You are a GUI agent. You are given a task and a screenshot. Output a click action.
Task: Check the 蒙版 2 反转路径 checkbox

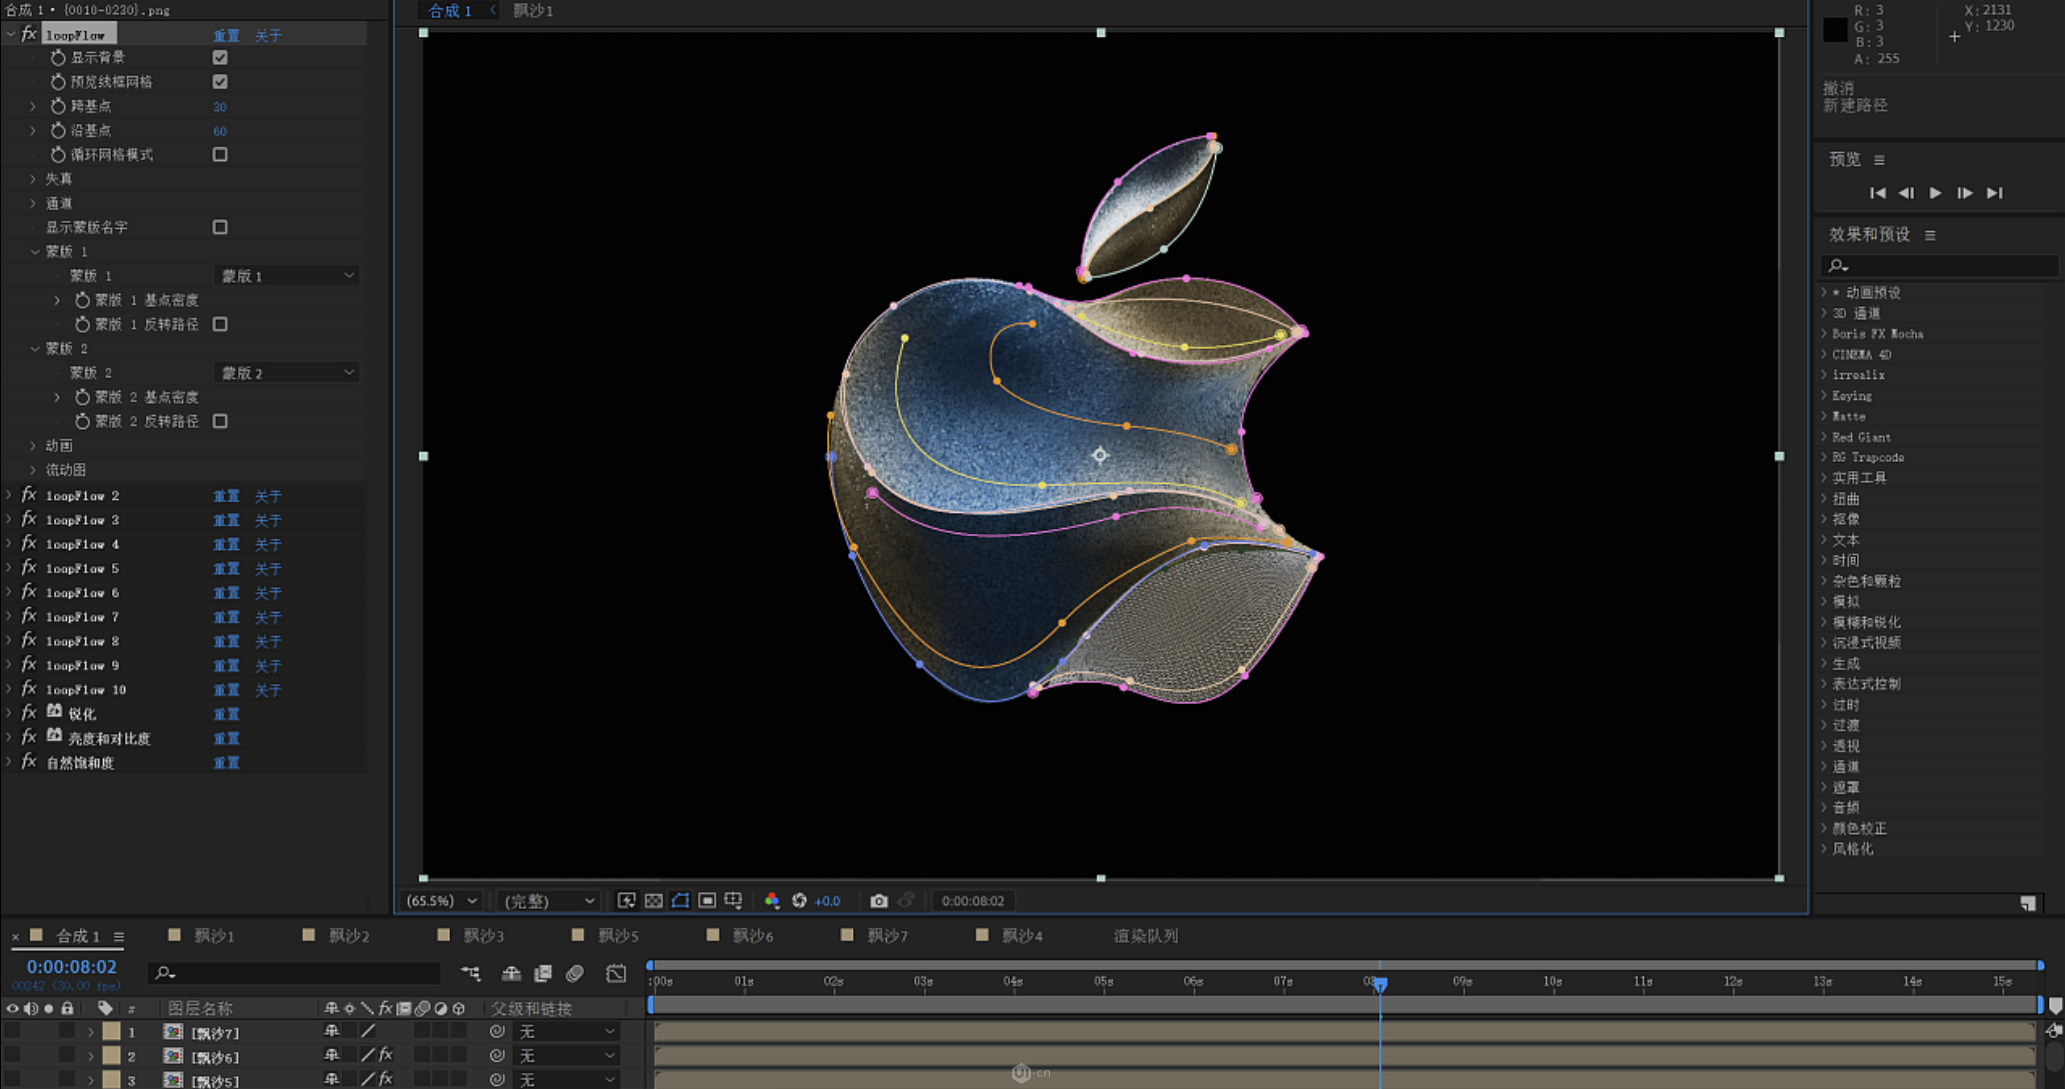click(220, 421)
